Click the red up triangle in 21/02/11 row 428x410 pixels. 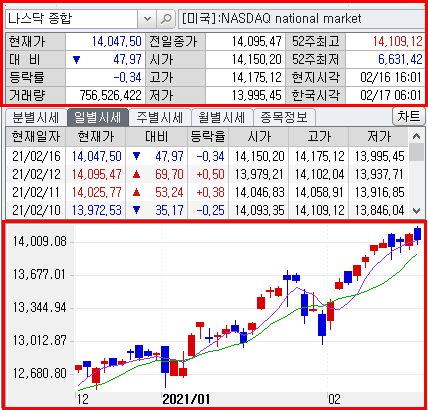tap(136, 192)
